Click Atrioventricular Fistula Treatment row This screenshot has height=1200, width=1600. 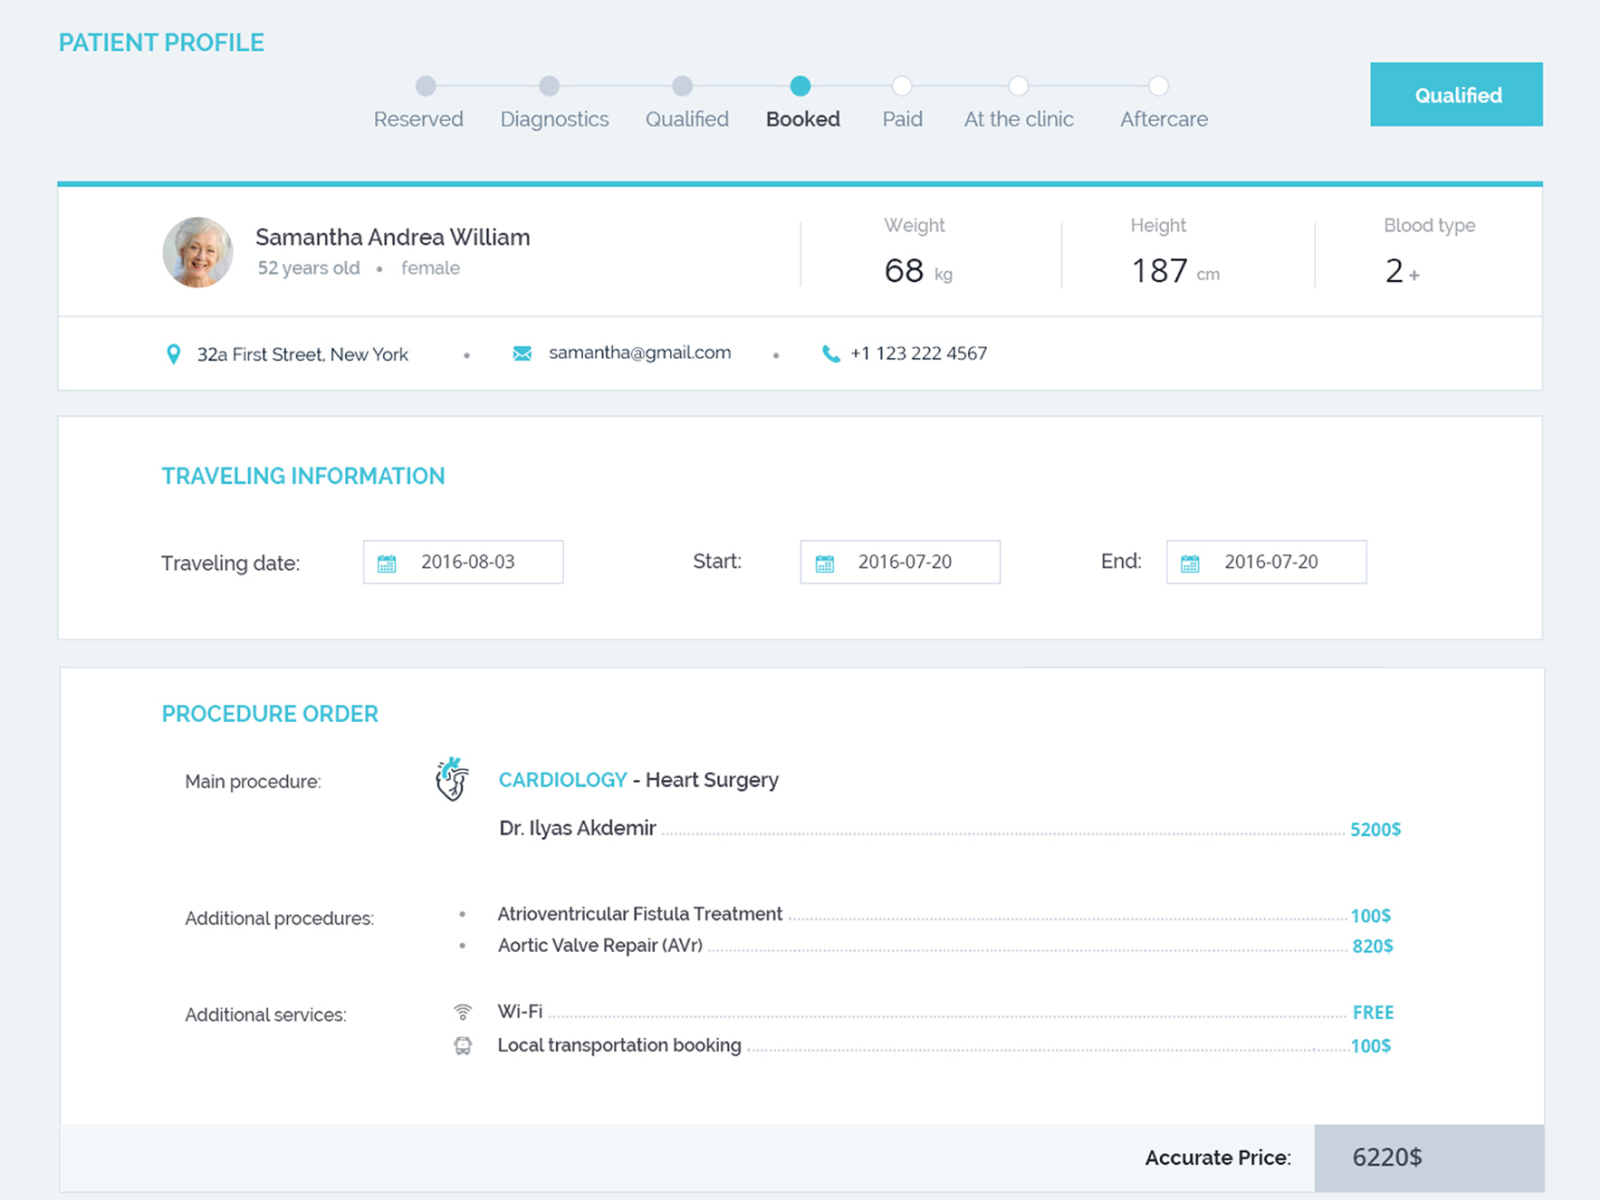click(x=945, y=914)
